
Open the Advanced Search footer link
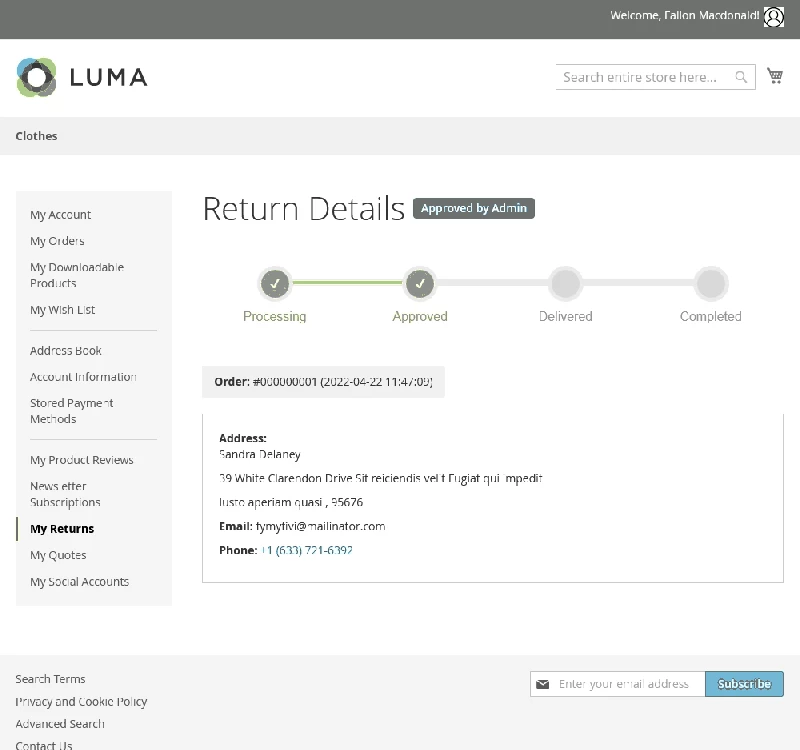pyautogui.click(x=60, y=724)
